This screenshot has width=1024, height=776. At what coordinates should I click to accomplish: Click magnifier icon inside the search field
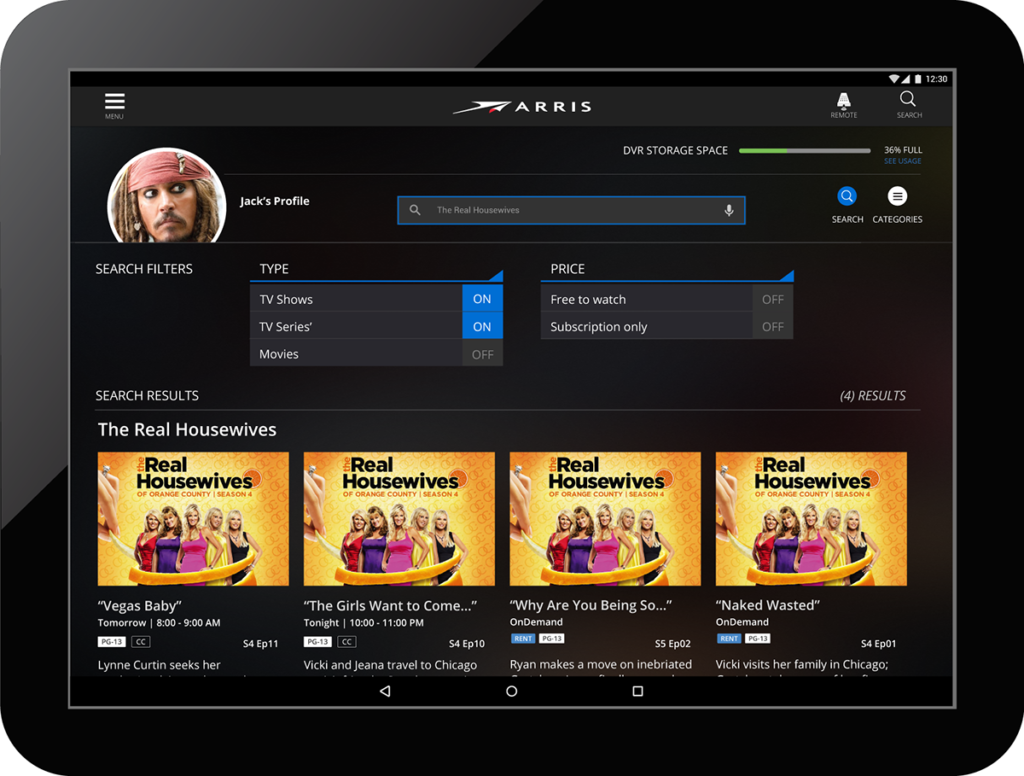tap(415, 210)
